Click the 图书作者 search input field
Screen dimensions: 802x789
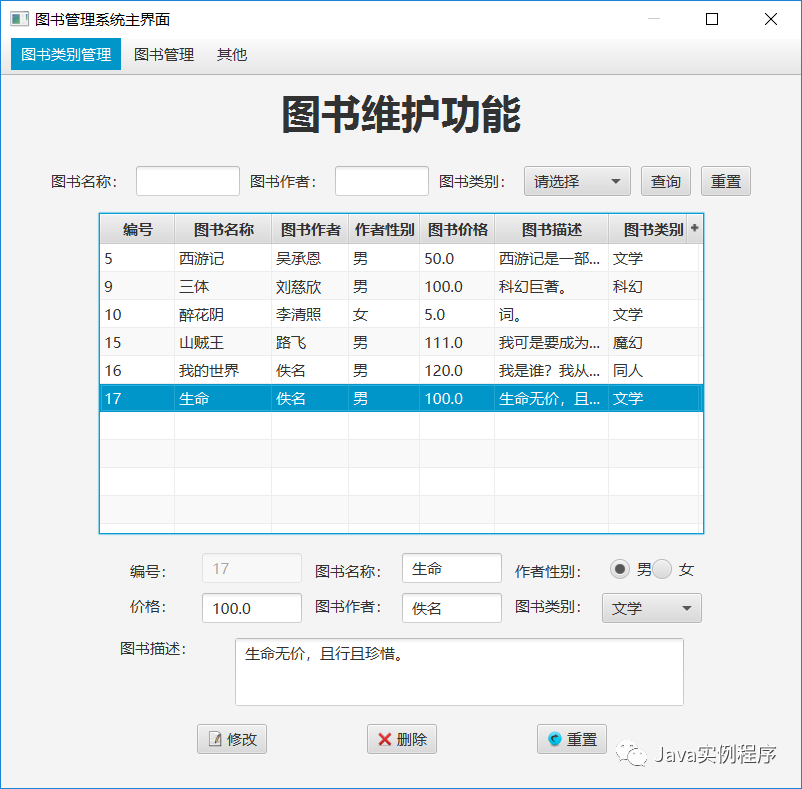click(x=382, y=181)
